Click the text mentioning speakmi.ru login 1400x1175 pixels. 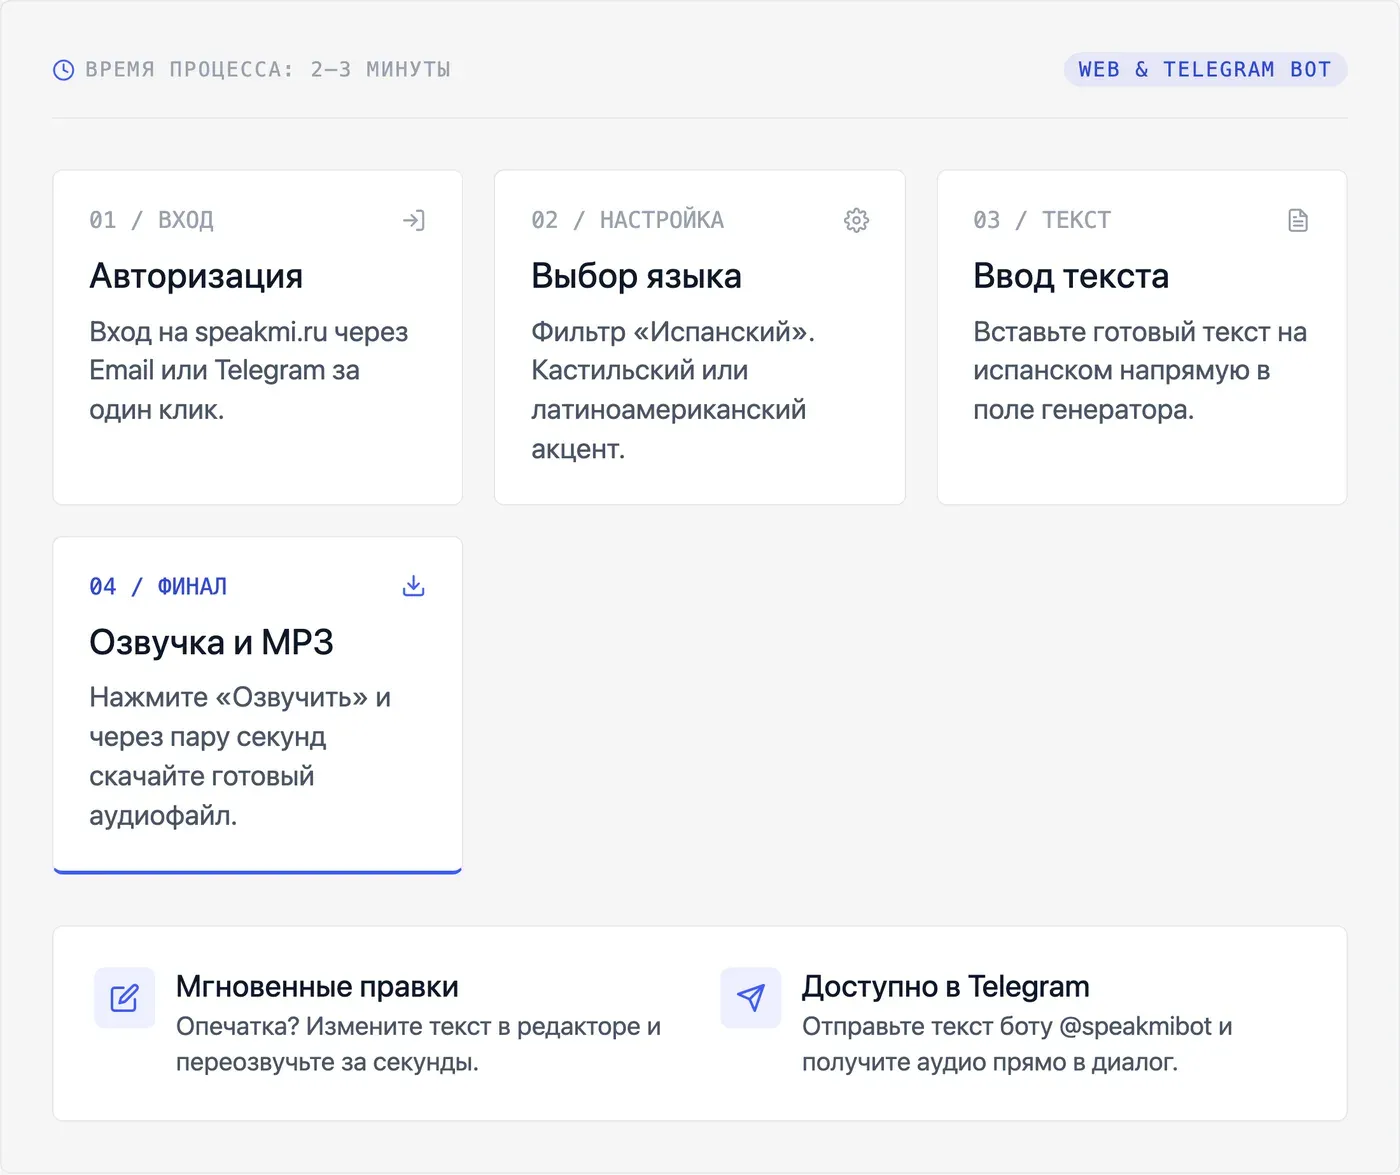(249, 371)
